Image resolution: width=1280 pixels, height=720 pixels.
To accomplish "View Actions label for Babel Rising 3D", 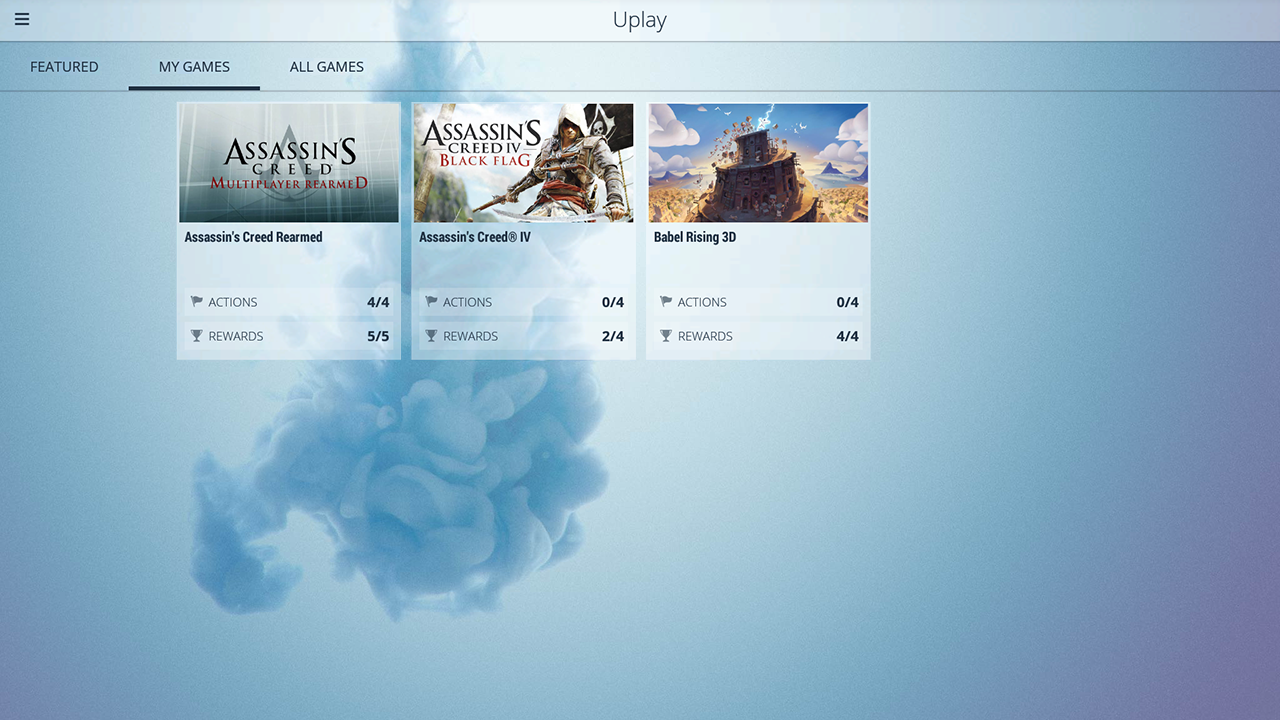I will pos(702,302).
